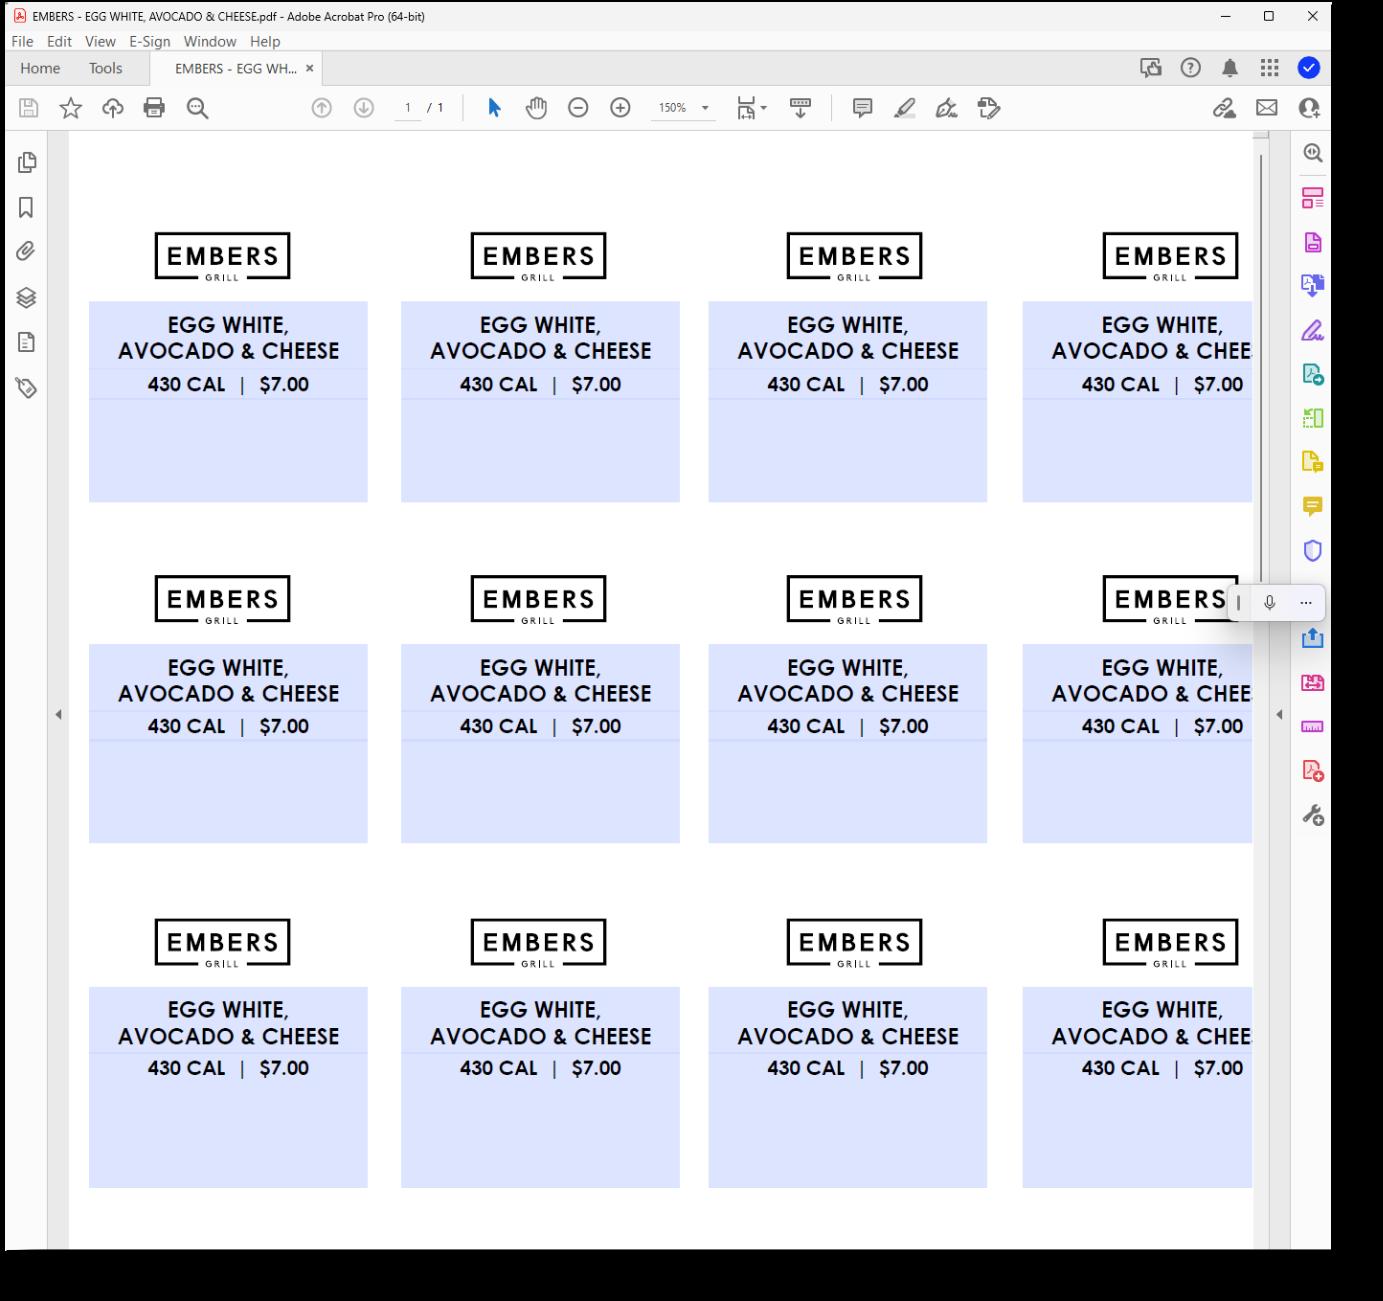Open the Bookmarks navigation panel
Screen dimensions: 1383x1301
coord(27,207)
